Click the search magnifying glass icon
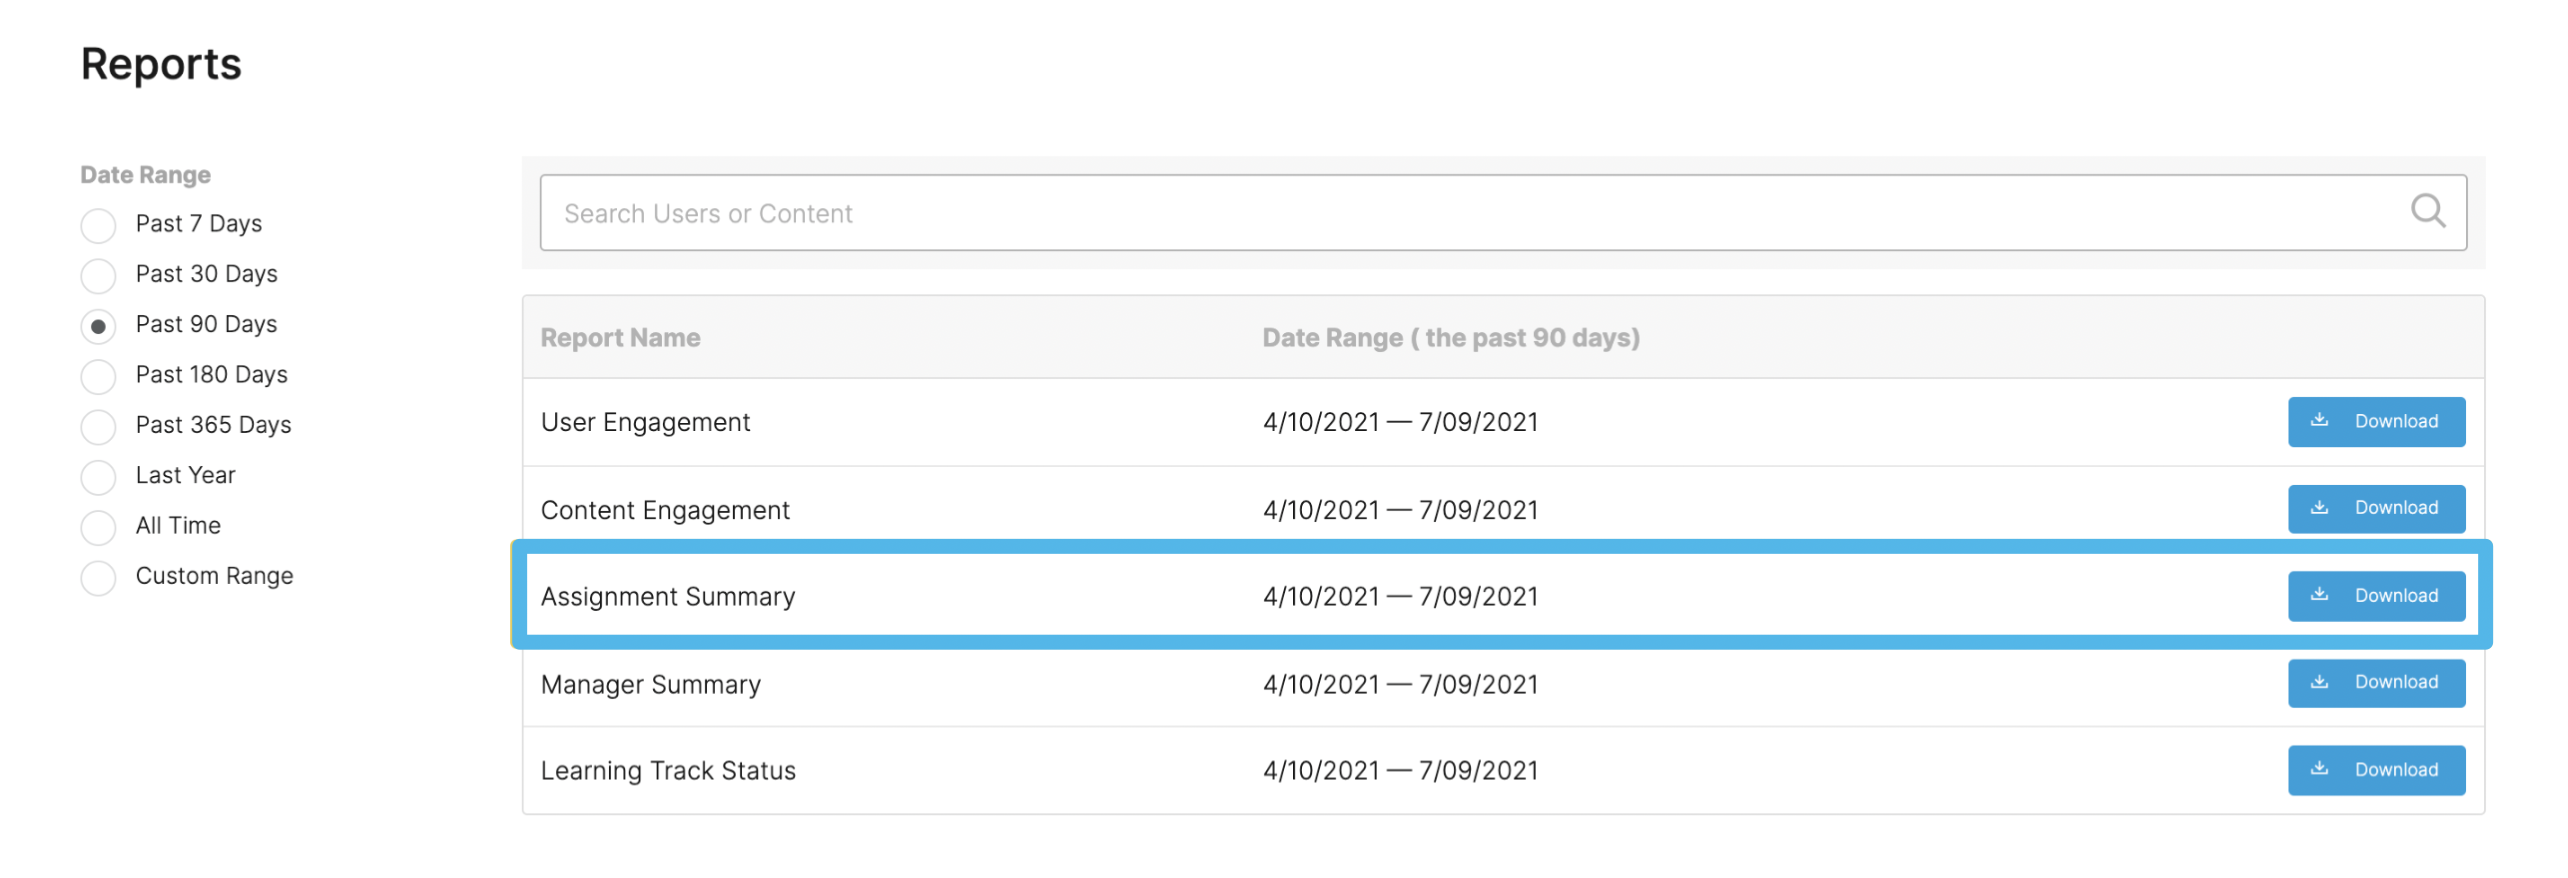2568x878 pixels. click(x=2426, y=211)
